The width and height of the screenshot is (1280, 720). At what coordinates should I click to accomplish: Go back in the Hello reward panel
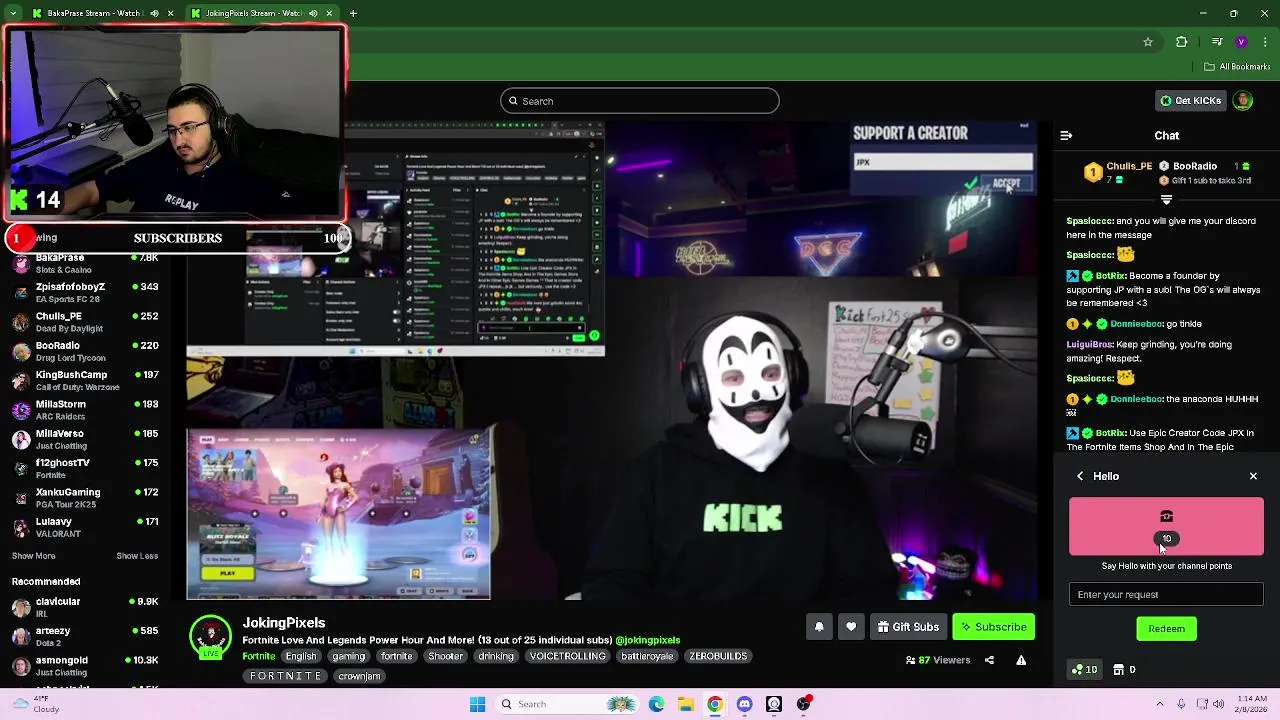(x=1080, y=476)
